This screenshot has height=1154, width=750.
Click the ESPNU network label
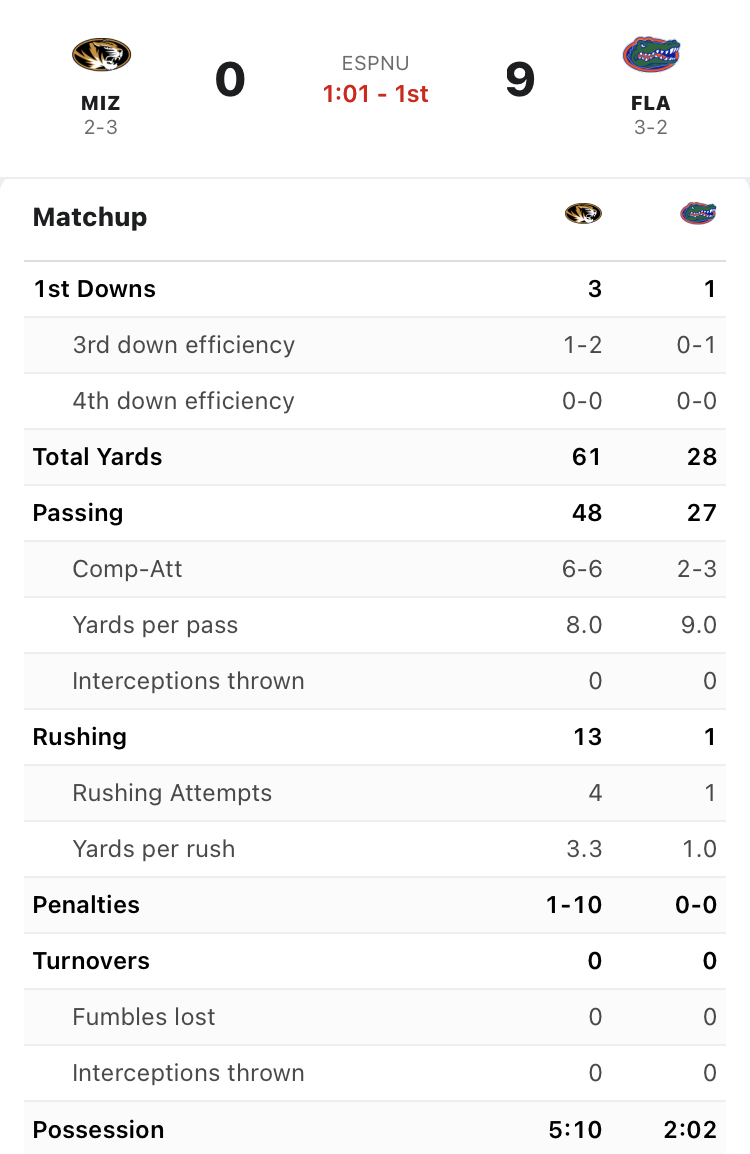[x=375, y=63]
